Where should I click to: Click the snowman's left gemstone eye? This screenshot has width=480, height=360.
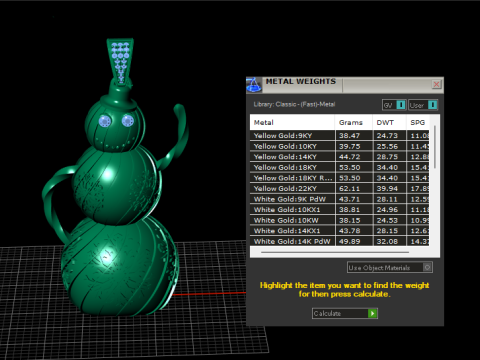(105, 121)
